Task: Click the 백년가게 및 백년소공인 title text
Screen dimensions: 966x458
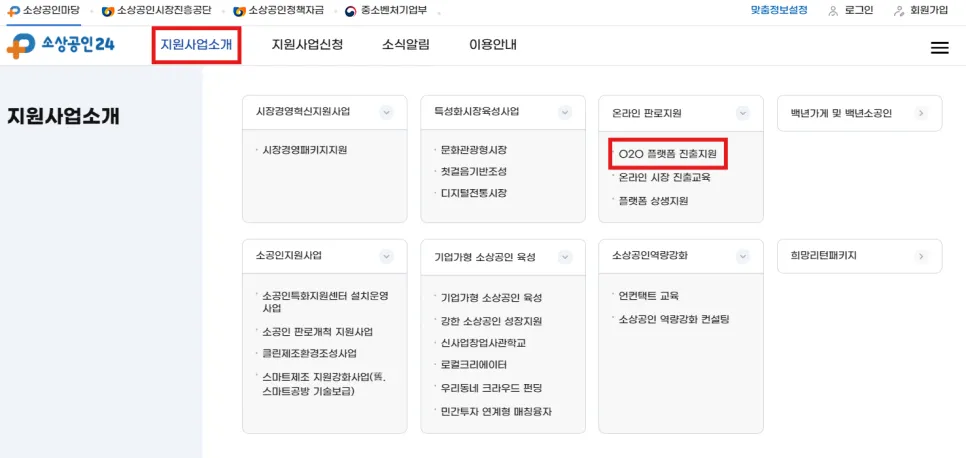Action: tap(841, 113)
